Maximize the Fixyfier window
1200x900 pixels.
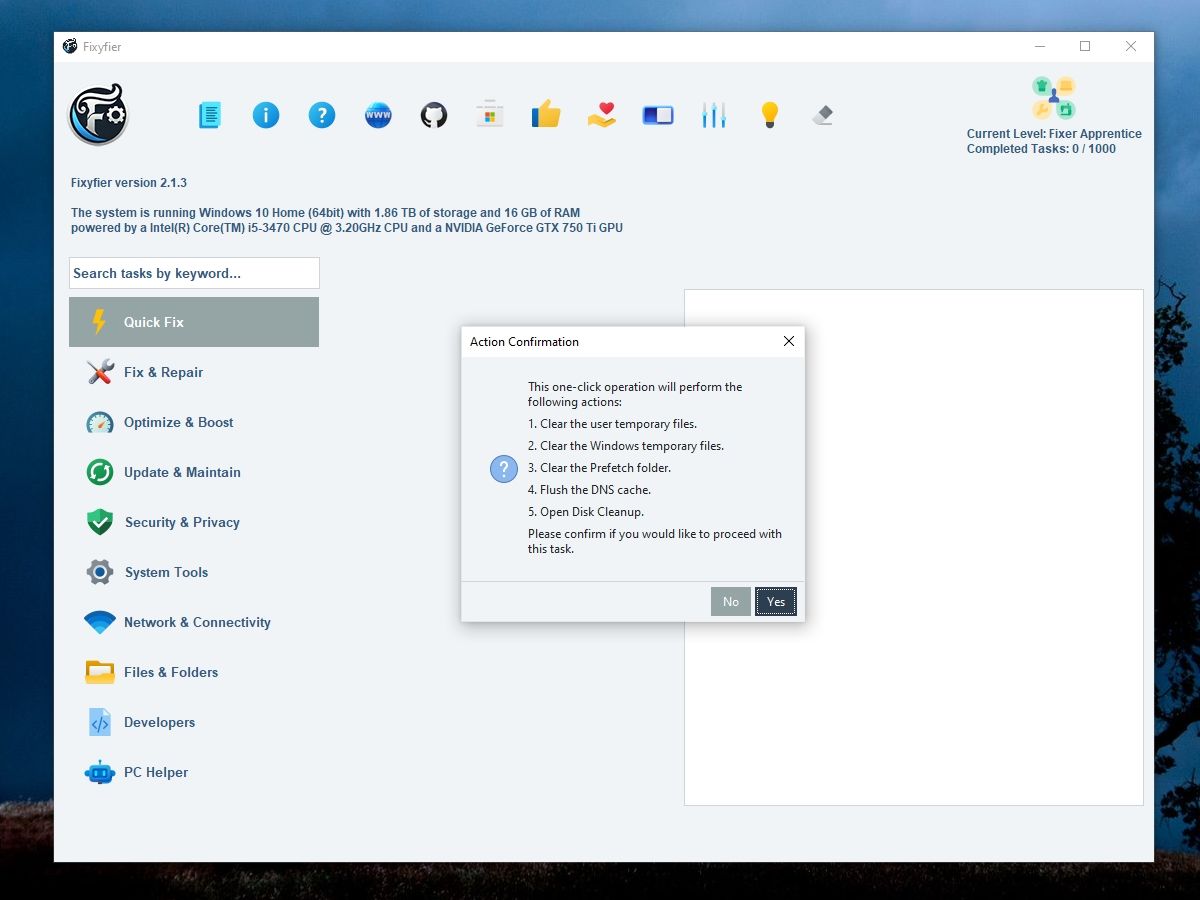click(x=1085, y=46)
